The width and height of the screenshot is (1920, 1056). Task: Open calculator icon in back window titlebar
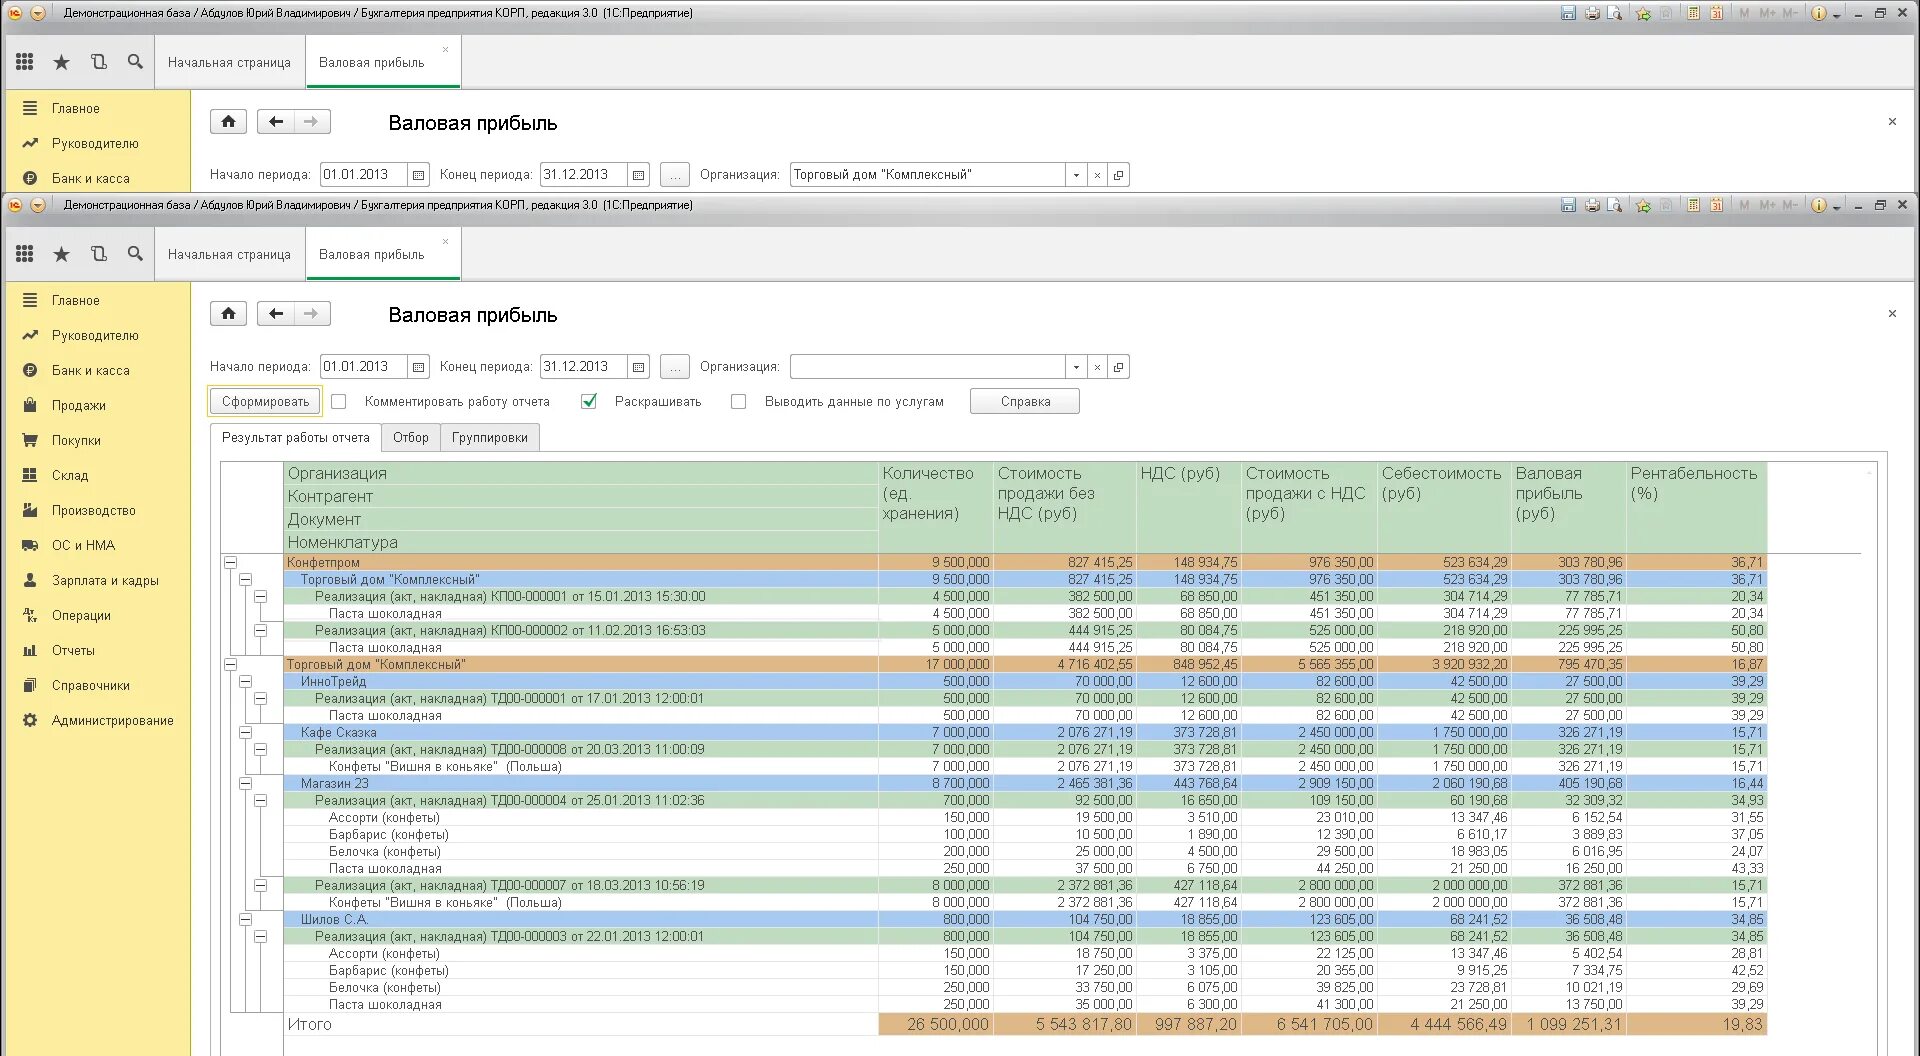point(1693,13)
